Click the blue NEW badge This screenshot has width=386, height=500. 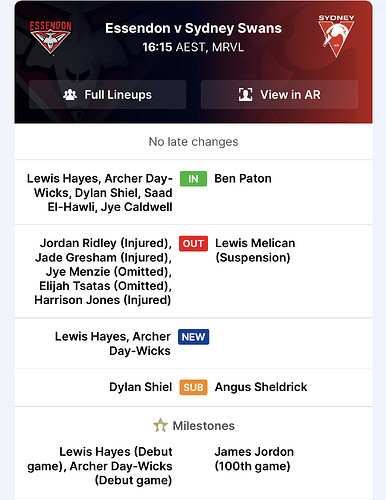coord(193,337)
